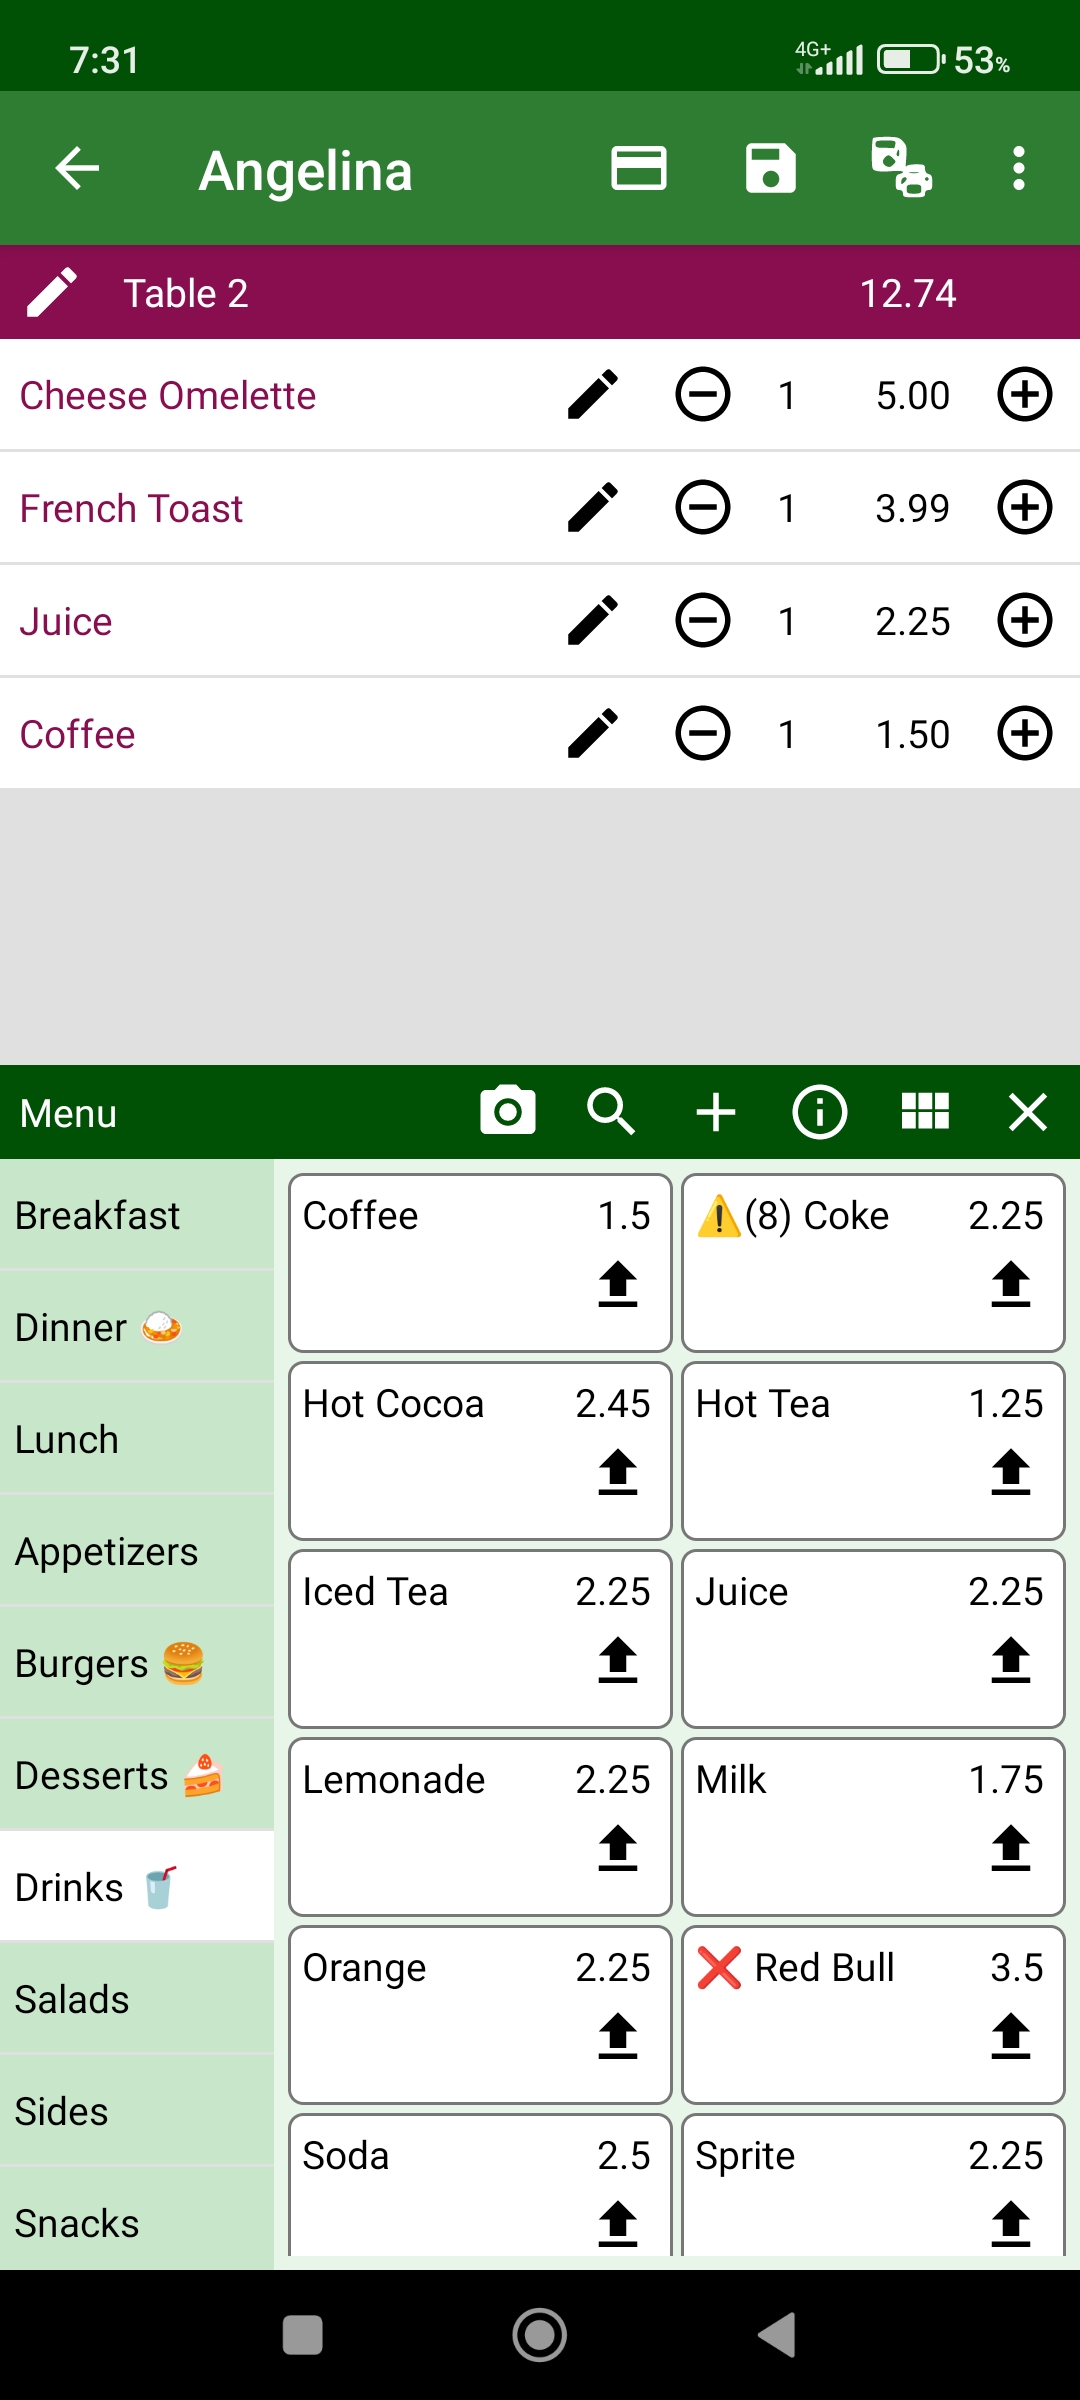
Task: Switch menu to grid view
Action: coord(925,1111)
